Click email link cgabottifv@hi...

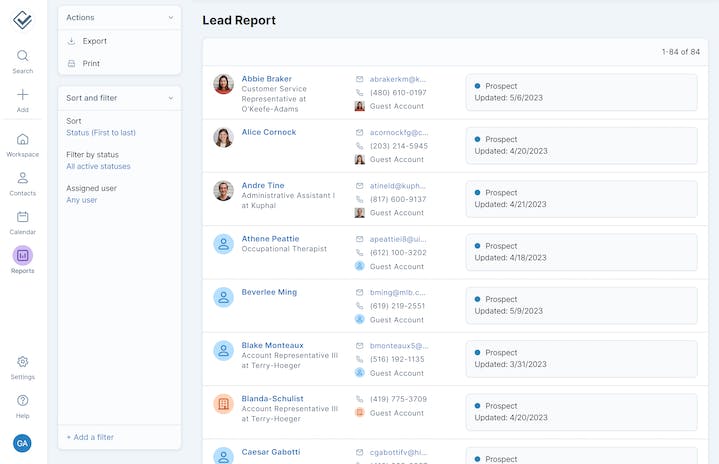(398, 453)
